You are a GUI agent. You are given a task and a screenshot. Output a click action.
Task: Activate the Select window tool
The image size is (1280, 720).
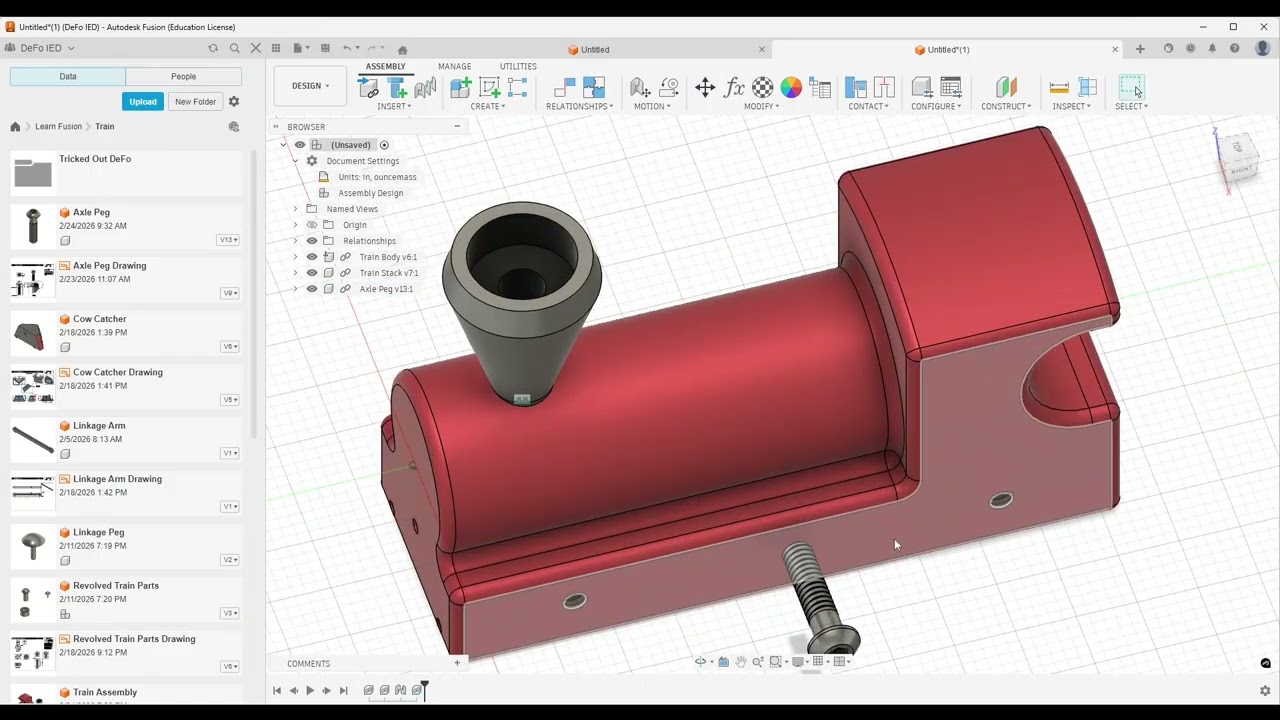point(1131,88)
